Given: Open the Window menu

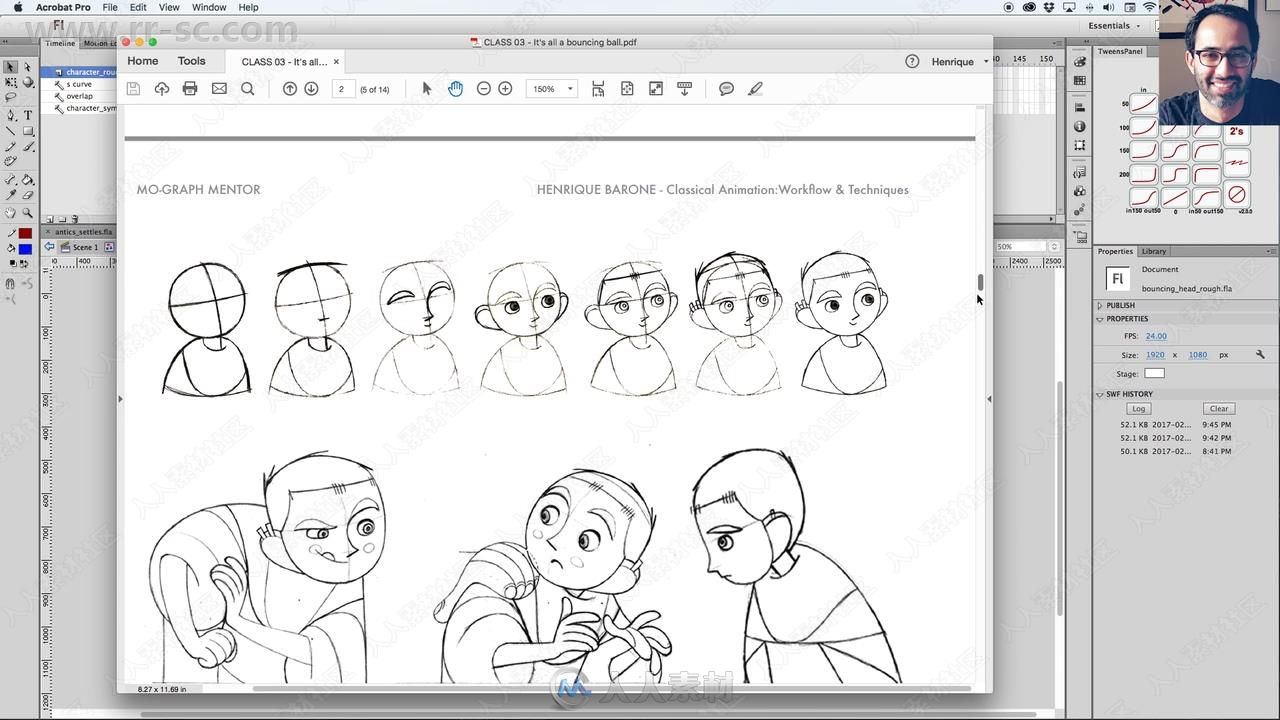Looking at the screenshot, I should pos(209,7).
